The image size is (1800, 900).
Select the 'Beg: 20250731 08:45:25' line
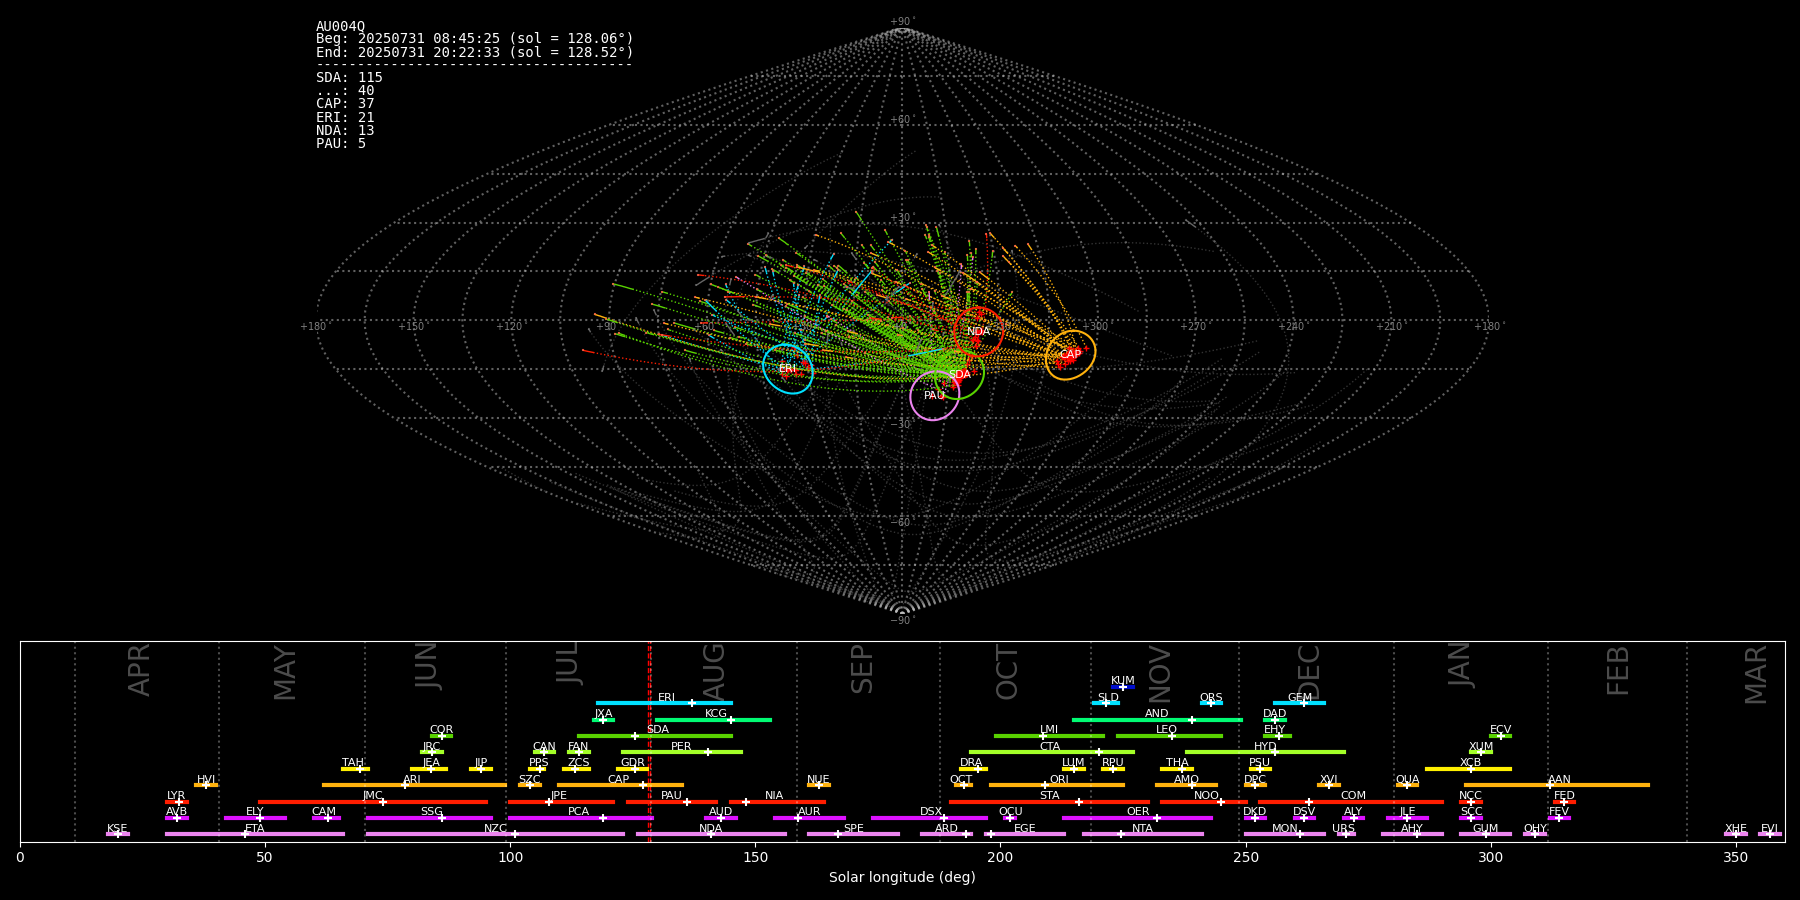[x=475, y=39]
